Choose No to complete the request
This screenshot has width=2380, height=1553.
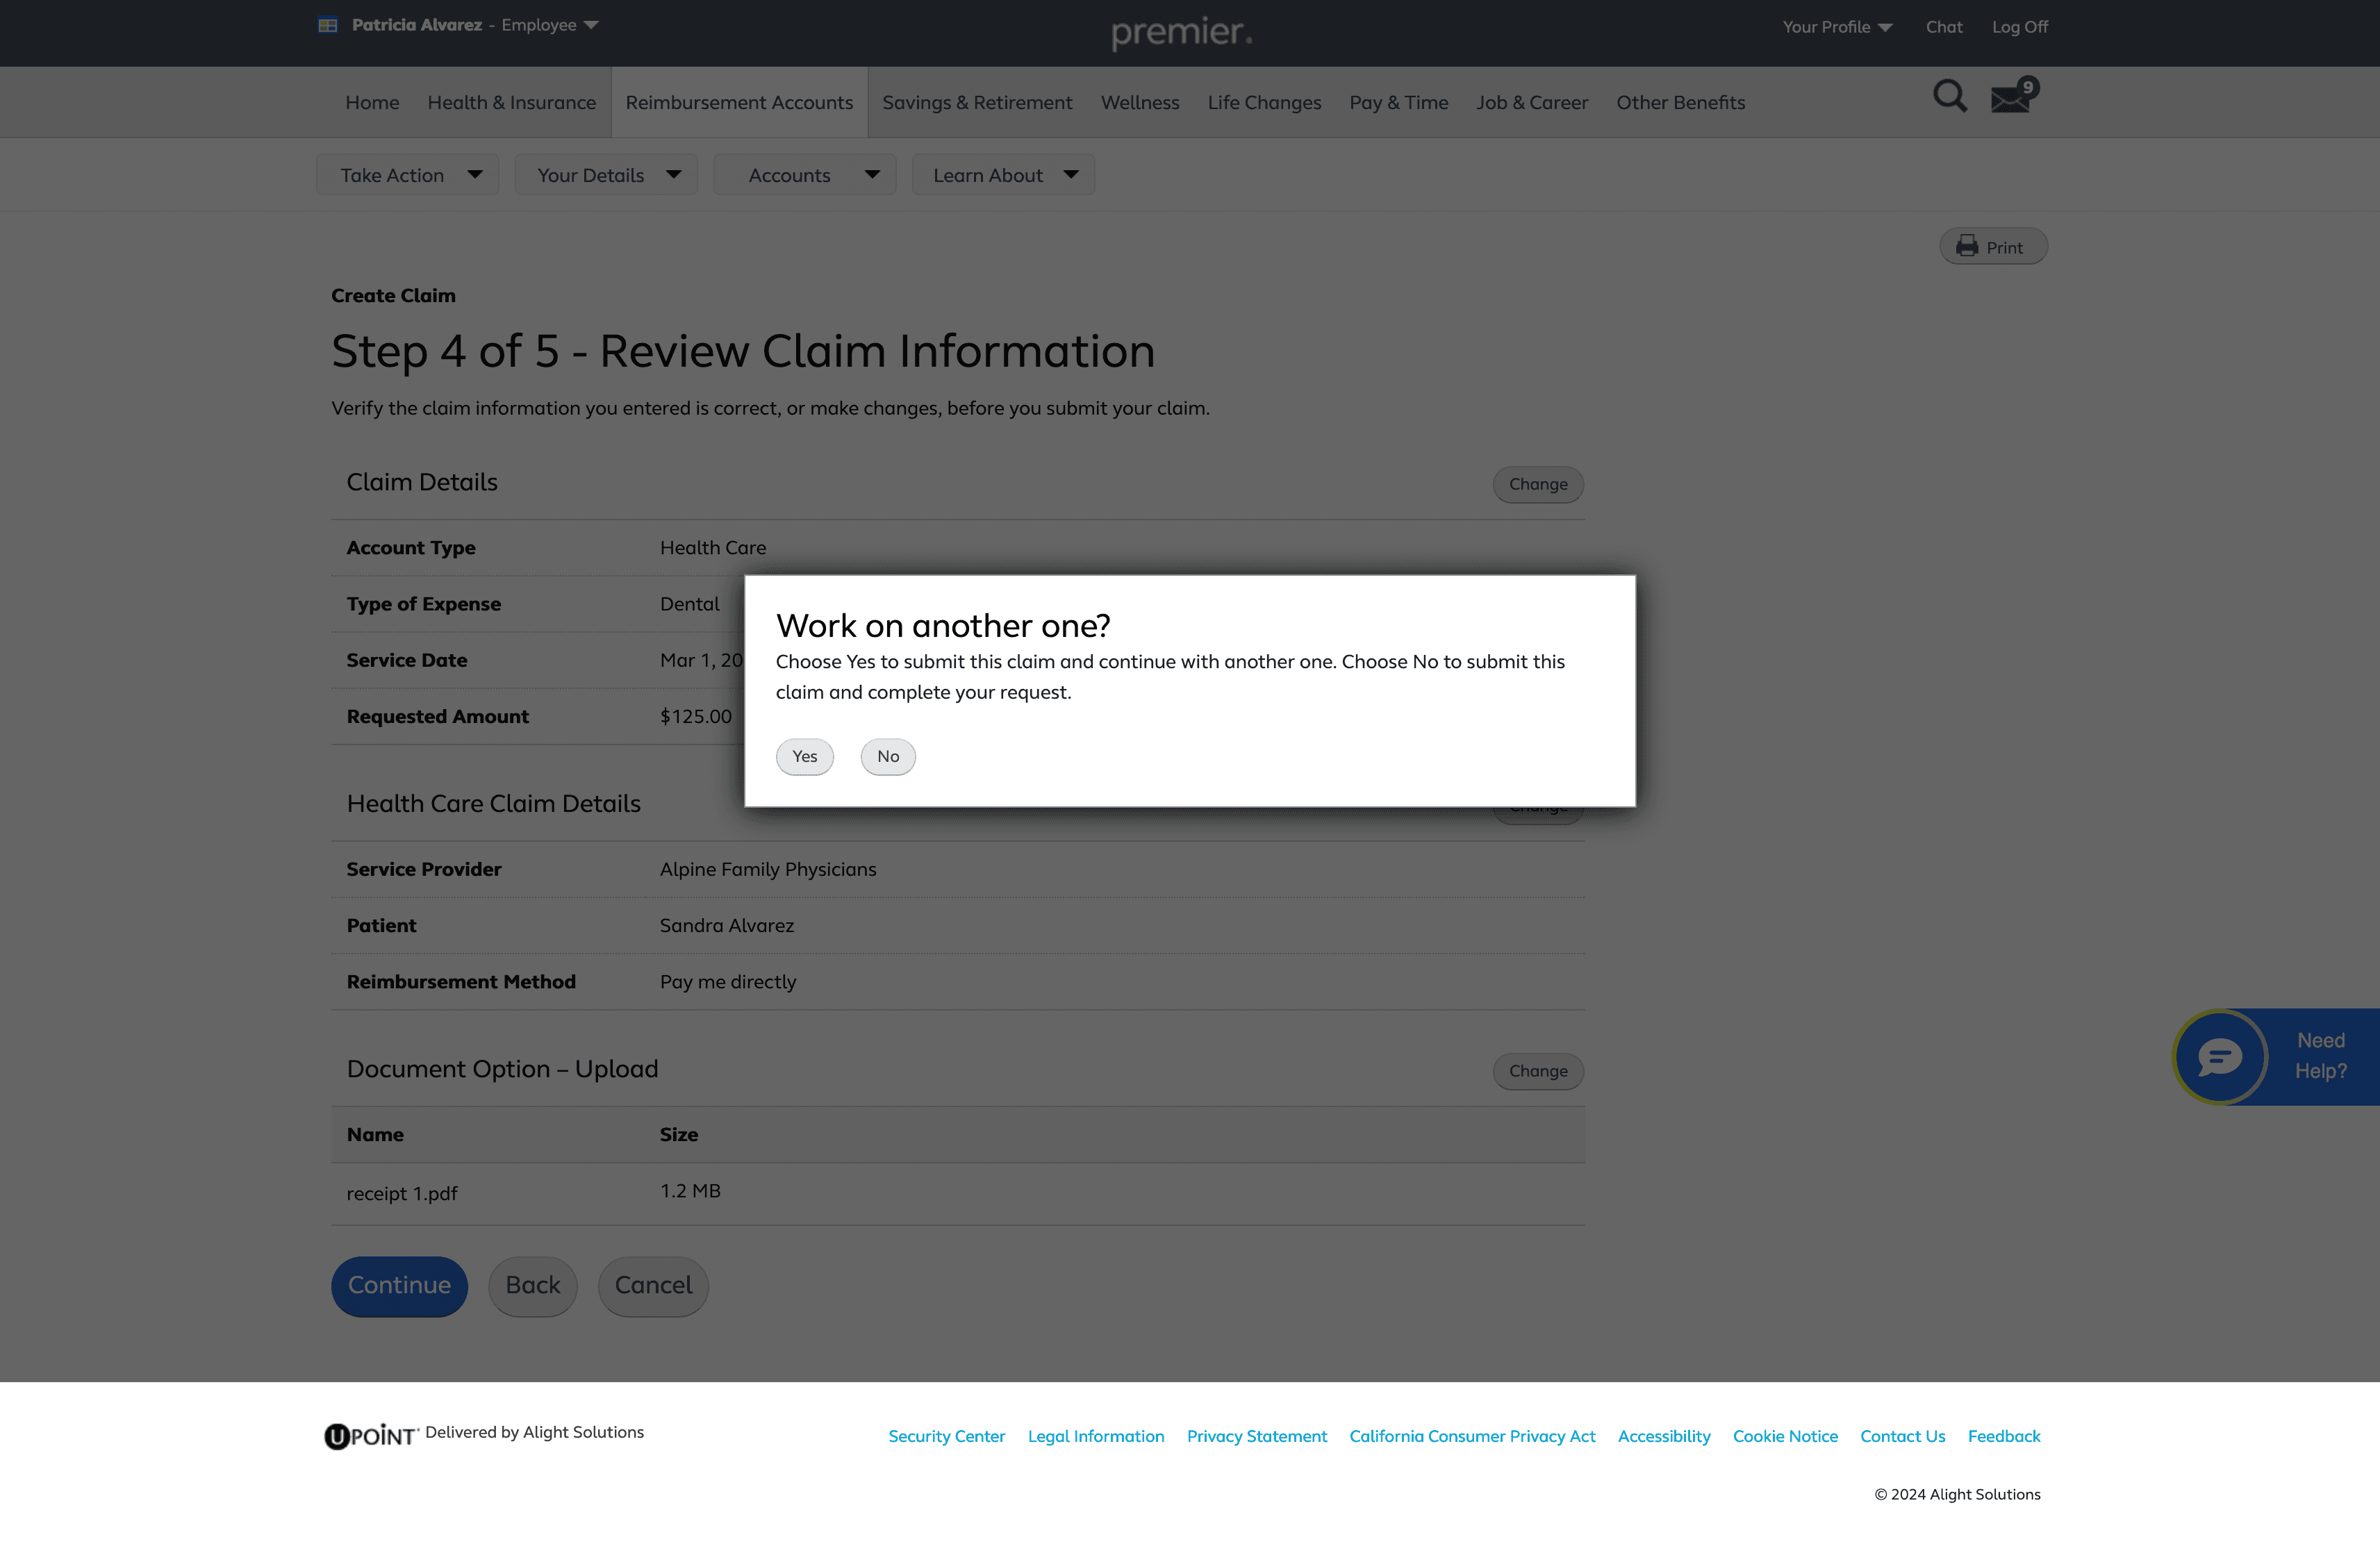pos(887,757)
